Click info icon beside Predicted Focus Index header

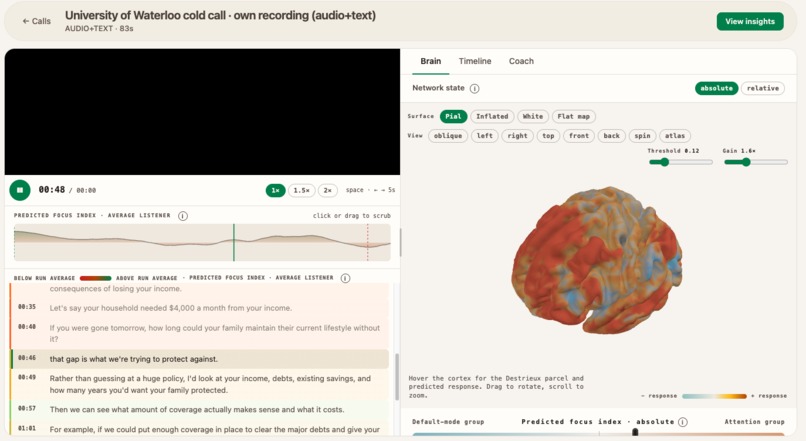pos(182,216)
